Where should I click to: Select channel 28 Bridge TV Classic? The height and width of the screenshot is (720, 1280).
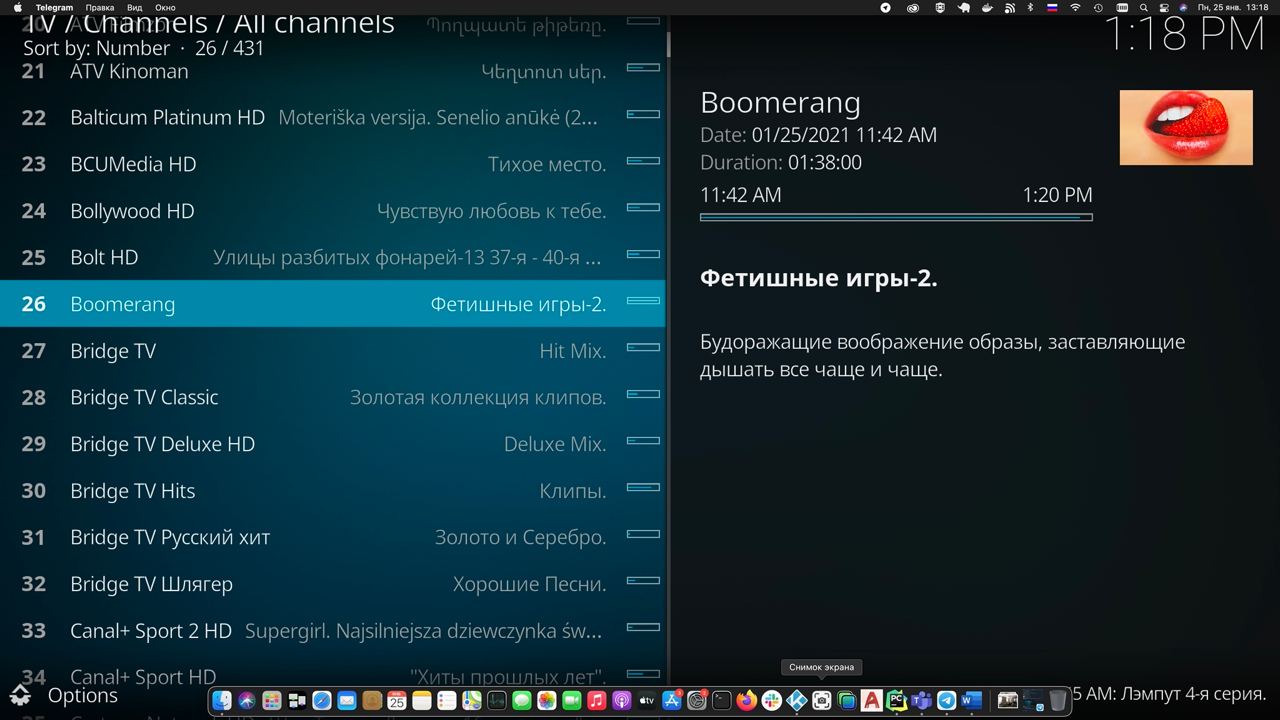(332, 397)
